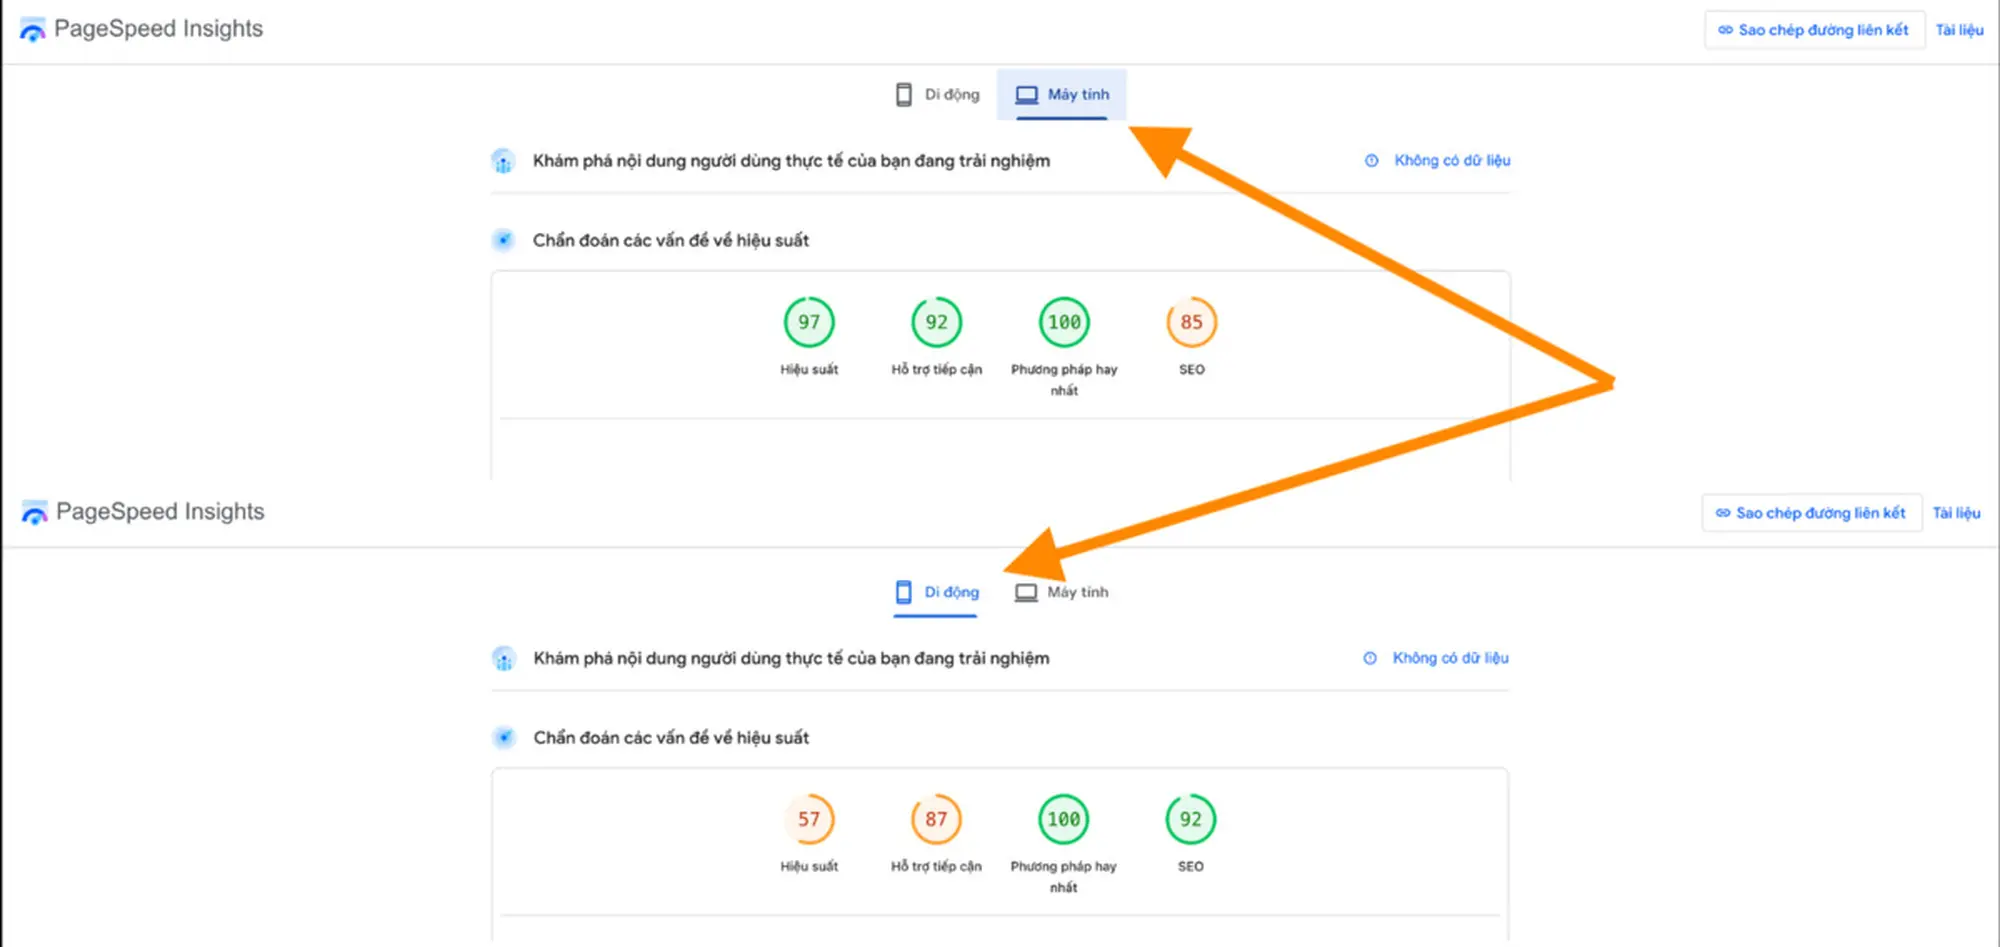Click the mobile phone icon in the top report tabs
Image resolution: width=2000 pixels, height=947 pixels.
[904, 95]
